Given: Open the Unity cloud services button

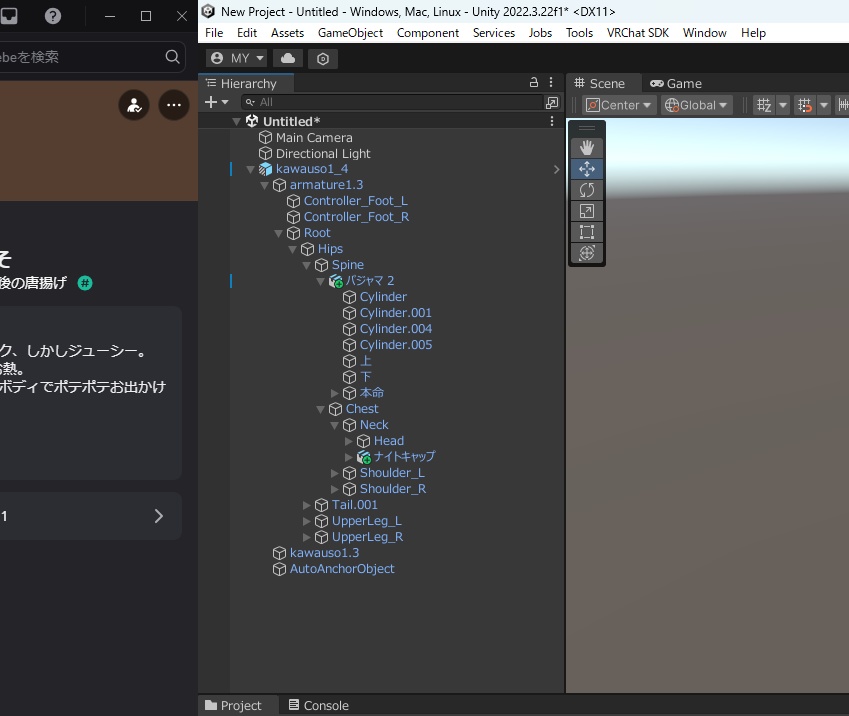Looking at the screenshot, I should (288, 58).
